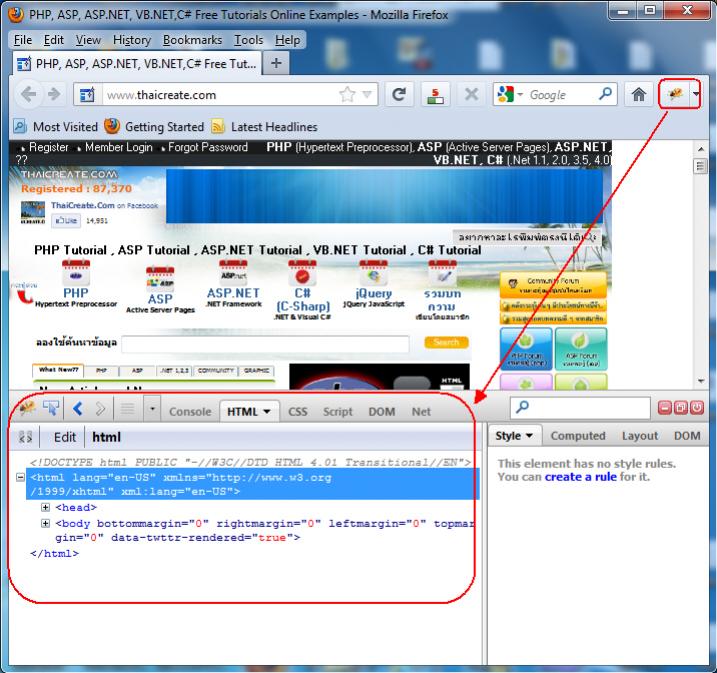Click the Most Visited bookmark
Viewport: 717px width, 673px height.
tap(55, 127)
